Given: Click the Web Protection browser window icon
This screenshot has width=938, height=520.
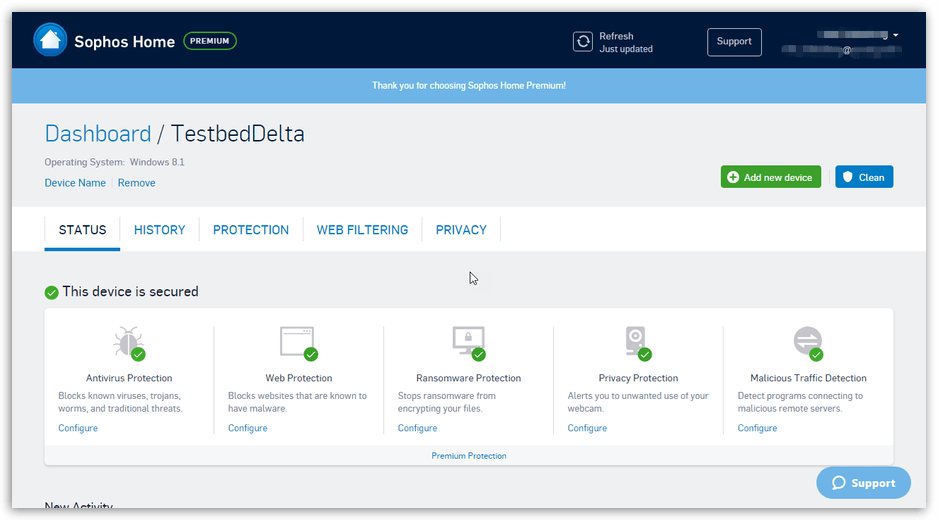Looking at the screenshot, I should click(x=299, y=343).
